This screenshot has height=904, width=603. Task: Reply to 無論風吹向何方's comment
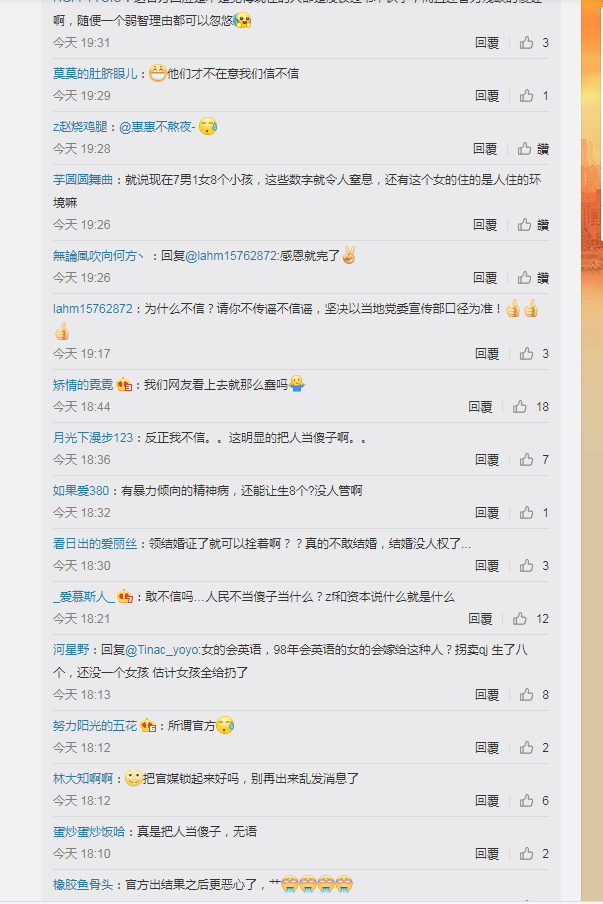point(484,278)
